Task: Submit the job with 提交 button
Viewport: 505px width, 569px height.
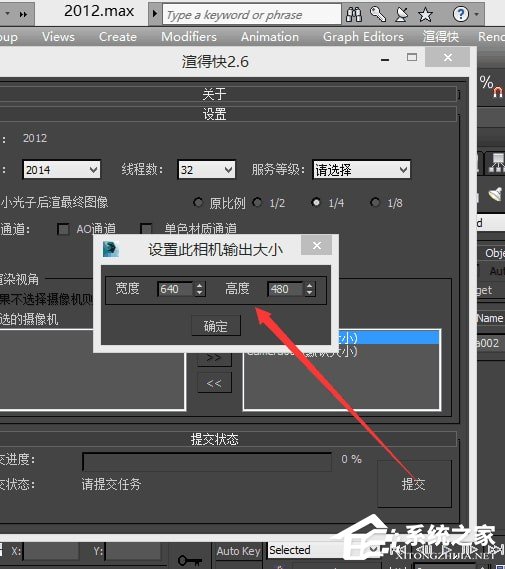Action: tap(414, 484)
